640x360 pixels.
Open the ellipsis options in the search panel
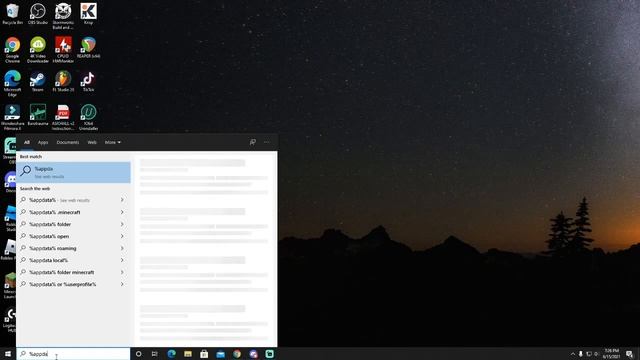[x=267, y=142]
